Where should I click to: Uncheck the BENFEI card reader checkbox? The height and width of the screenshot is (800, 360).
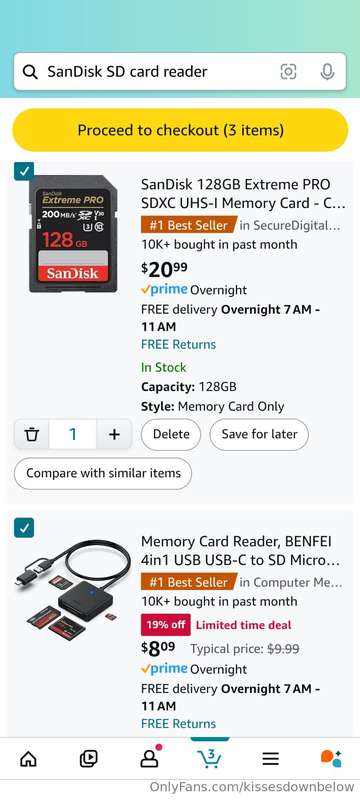point(24,528)
